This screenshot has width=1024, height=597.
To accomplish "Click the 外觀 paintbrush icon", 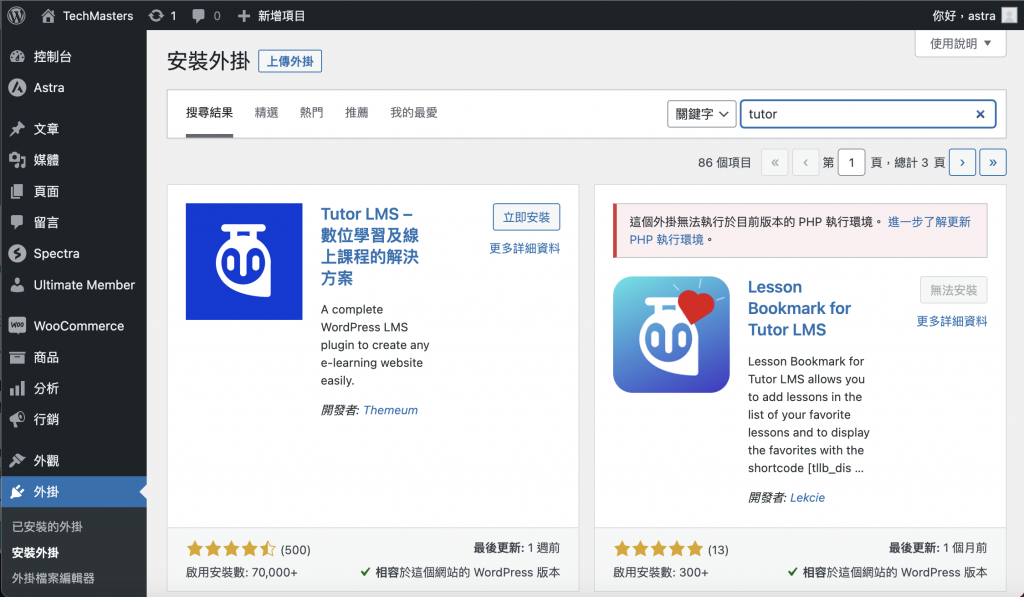I will 18,460.
